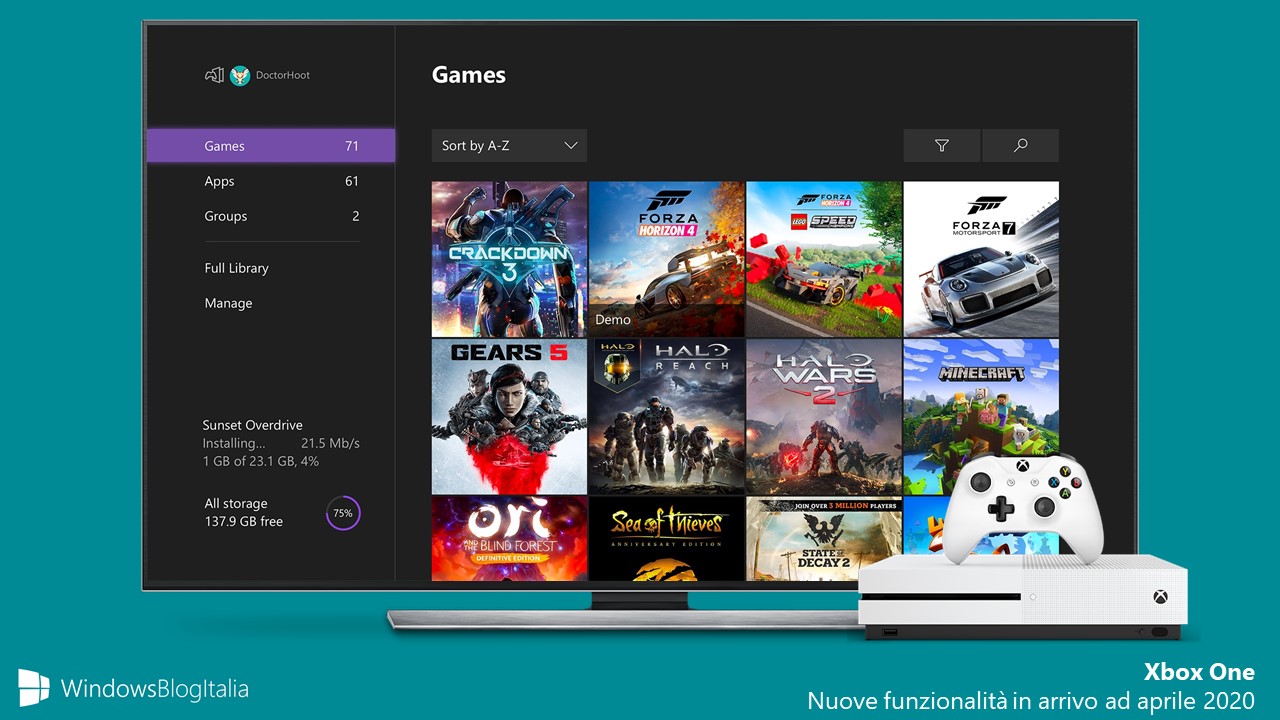Open the Groups menu item
Image resolution: width=1280 pixels, height=720 pixels.
271,216
